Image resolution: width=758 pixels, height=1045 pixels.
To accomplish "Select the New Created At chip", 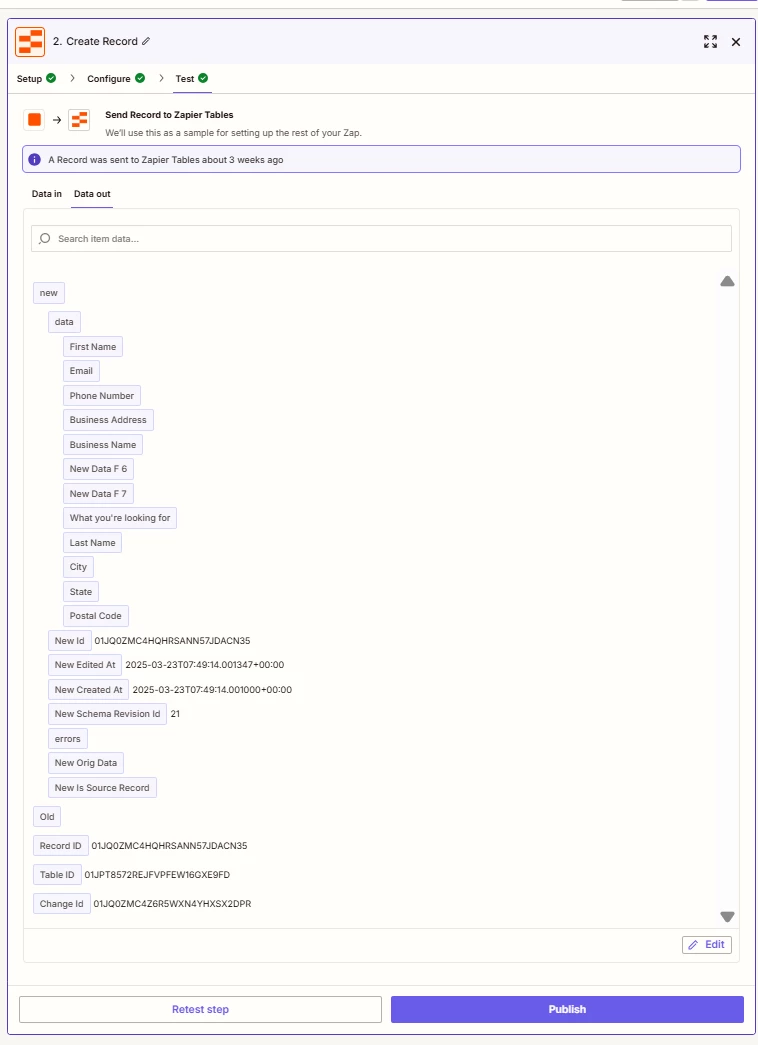I will [89, 689].
